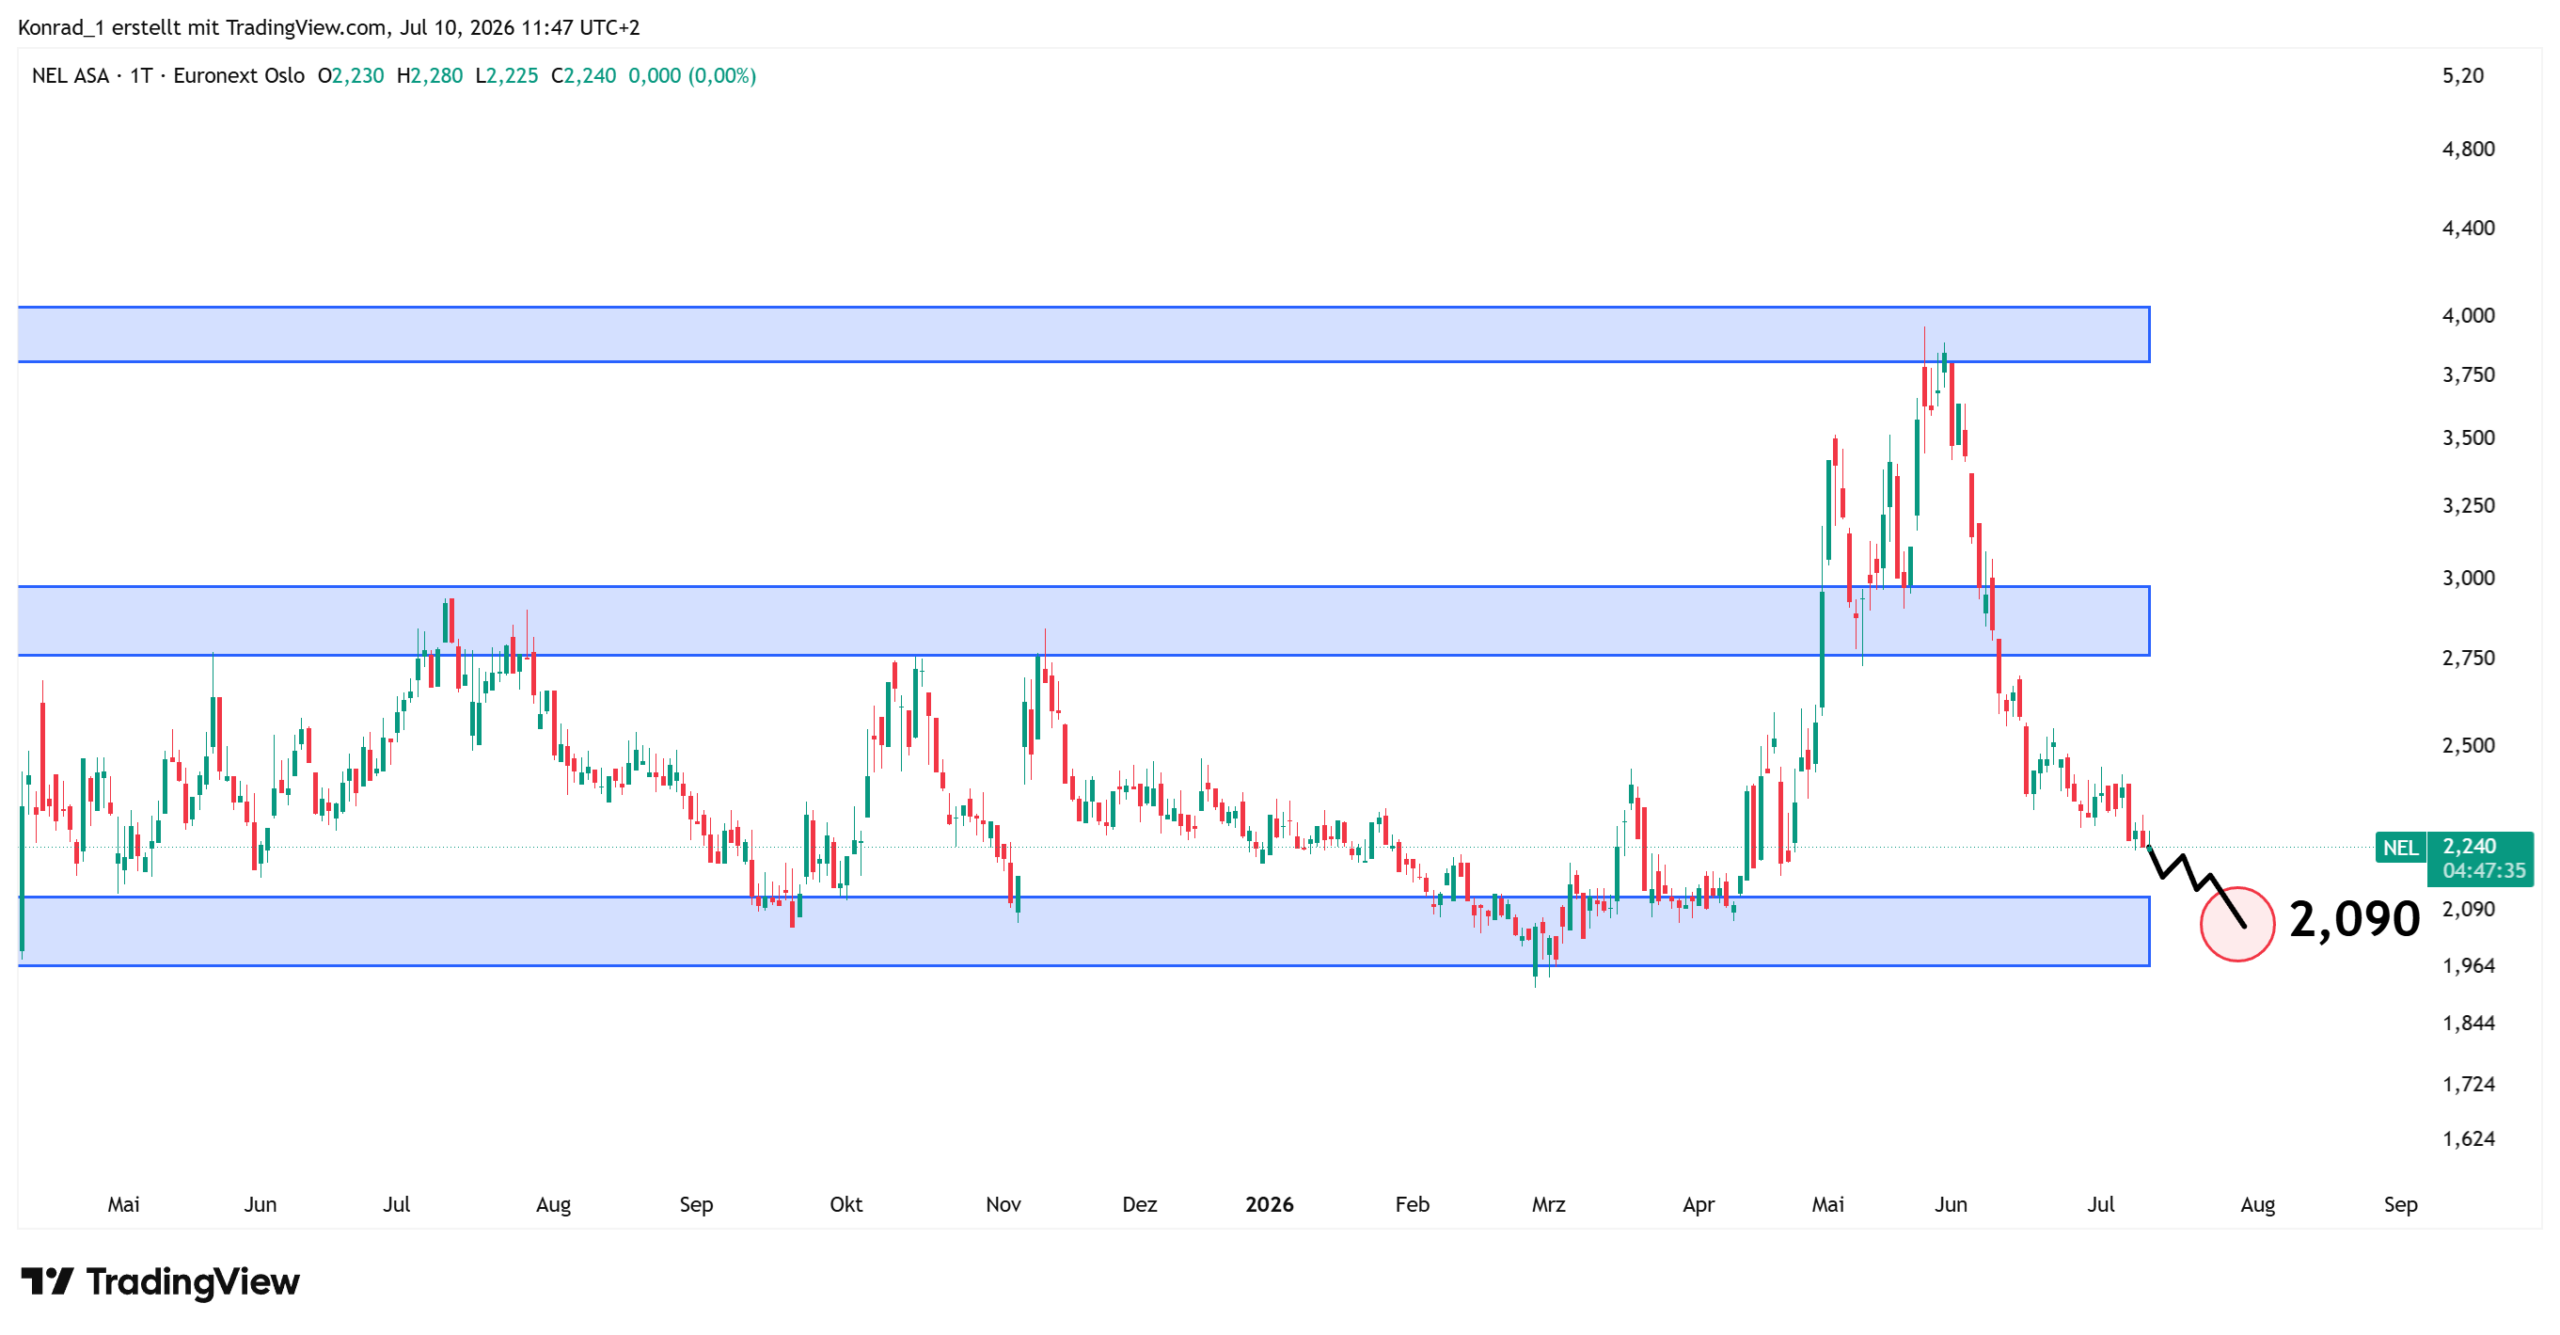The width and height of the screenshot is (2560, 1335).
Task: Click the Aug label at right
Action: (2257, 1205)
